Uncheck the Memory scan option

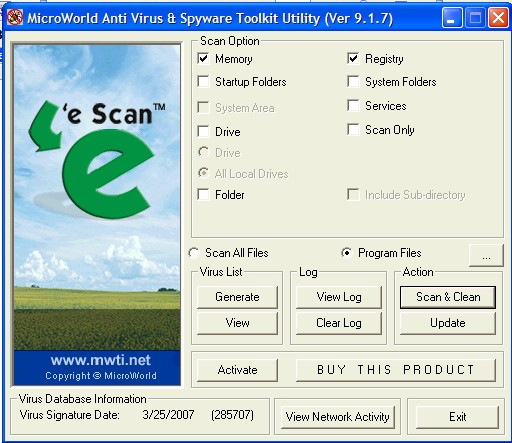click(x=203, y=58)
